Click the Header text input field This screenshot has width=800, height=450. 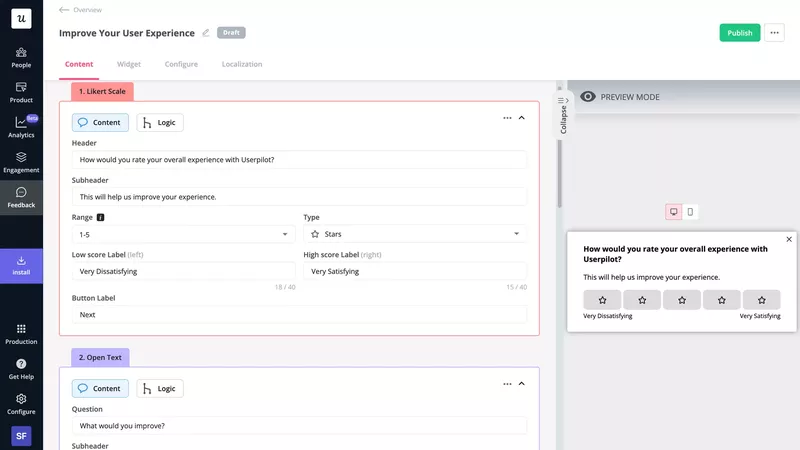click(299, 160)
